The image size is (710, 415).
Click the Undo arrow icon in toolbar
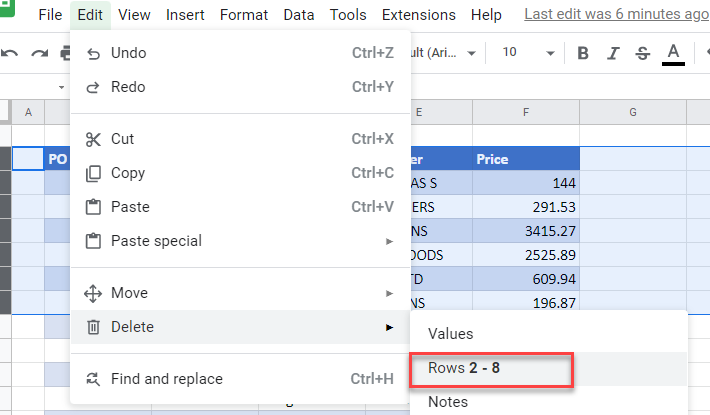tap(10, 53)
